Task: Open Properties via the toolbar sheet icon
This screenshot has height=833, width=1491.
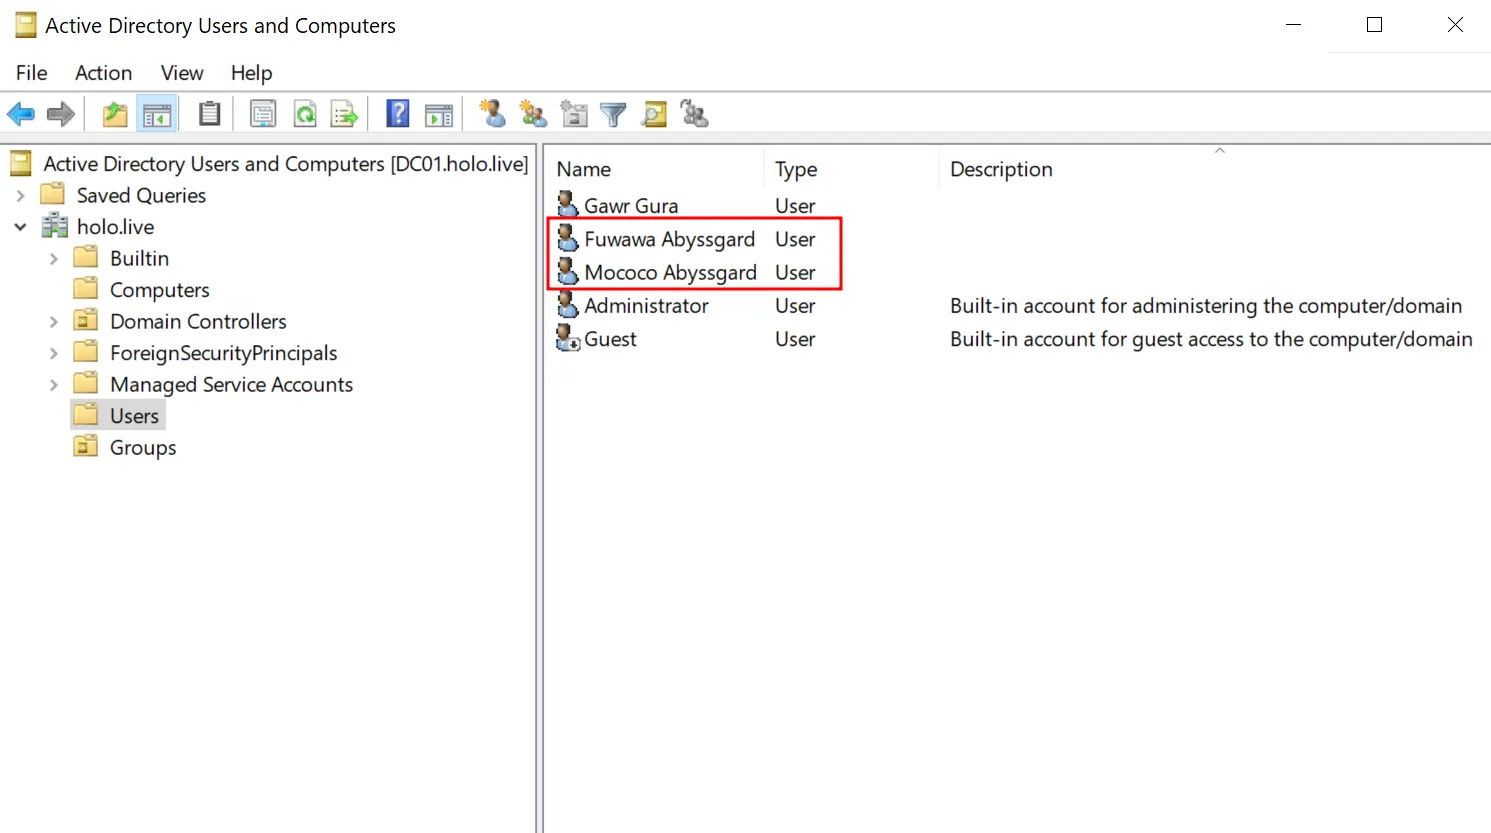Action: coord(263,114)
